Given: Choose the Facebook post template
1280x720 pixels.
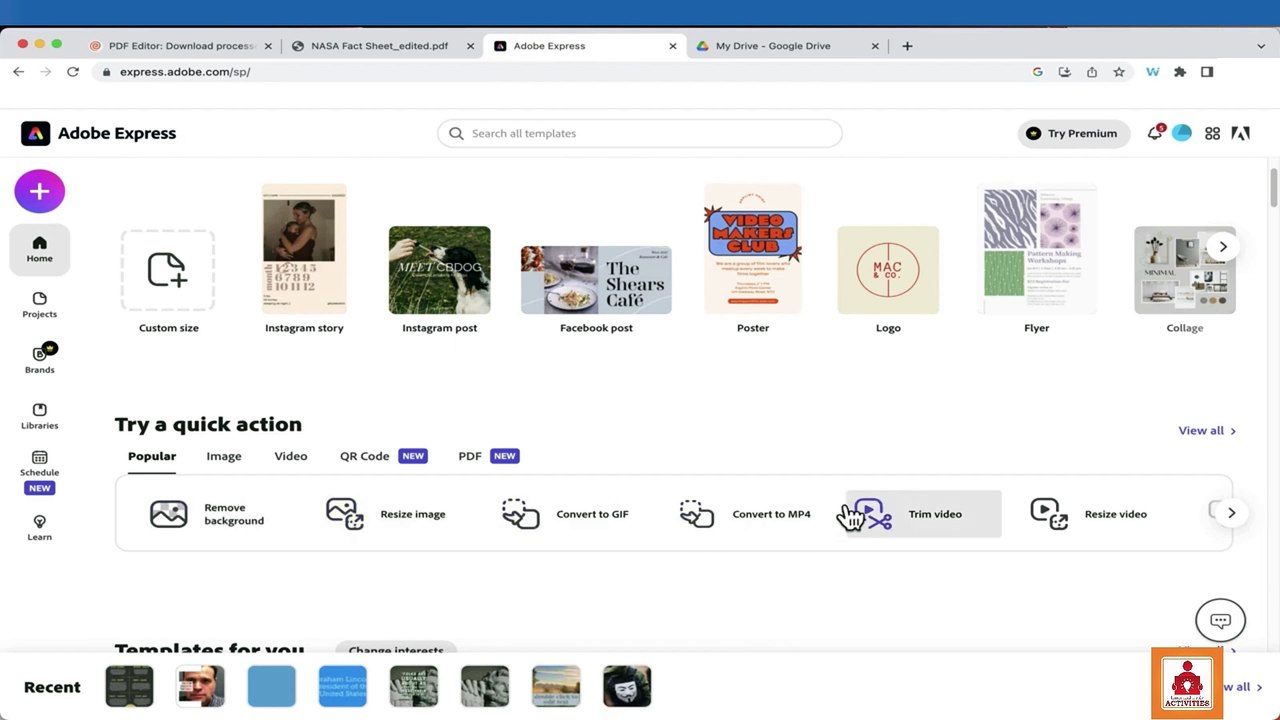Looking at the screenshot, I should pos(596,290).
